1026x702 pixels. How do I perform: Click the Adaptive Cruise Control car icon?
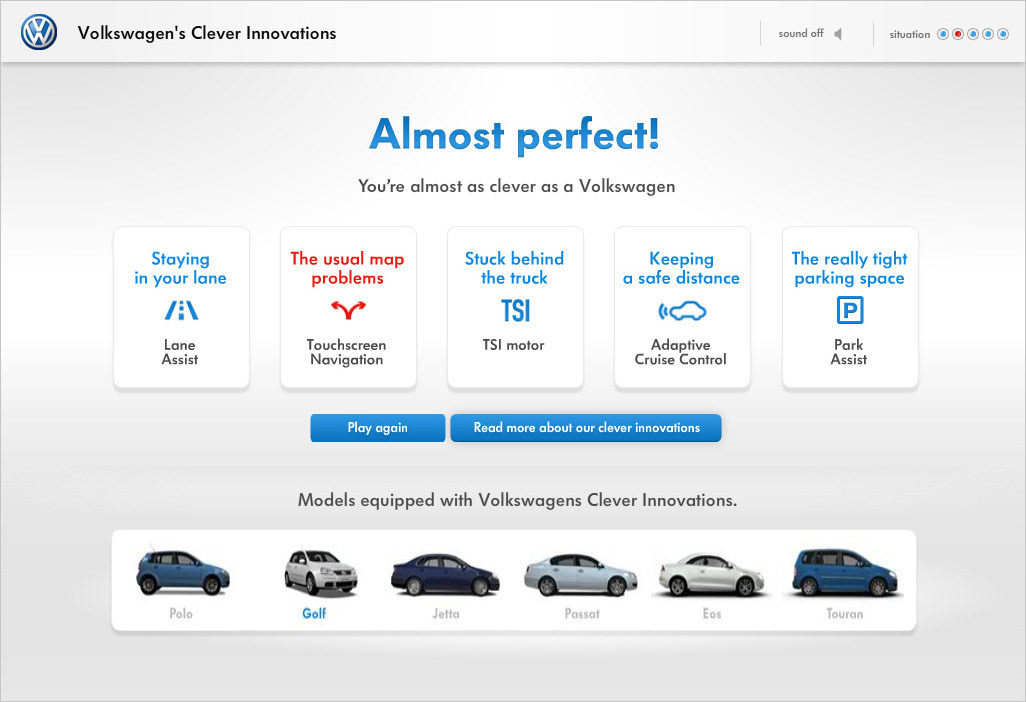(682, 311)
